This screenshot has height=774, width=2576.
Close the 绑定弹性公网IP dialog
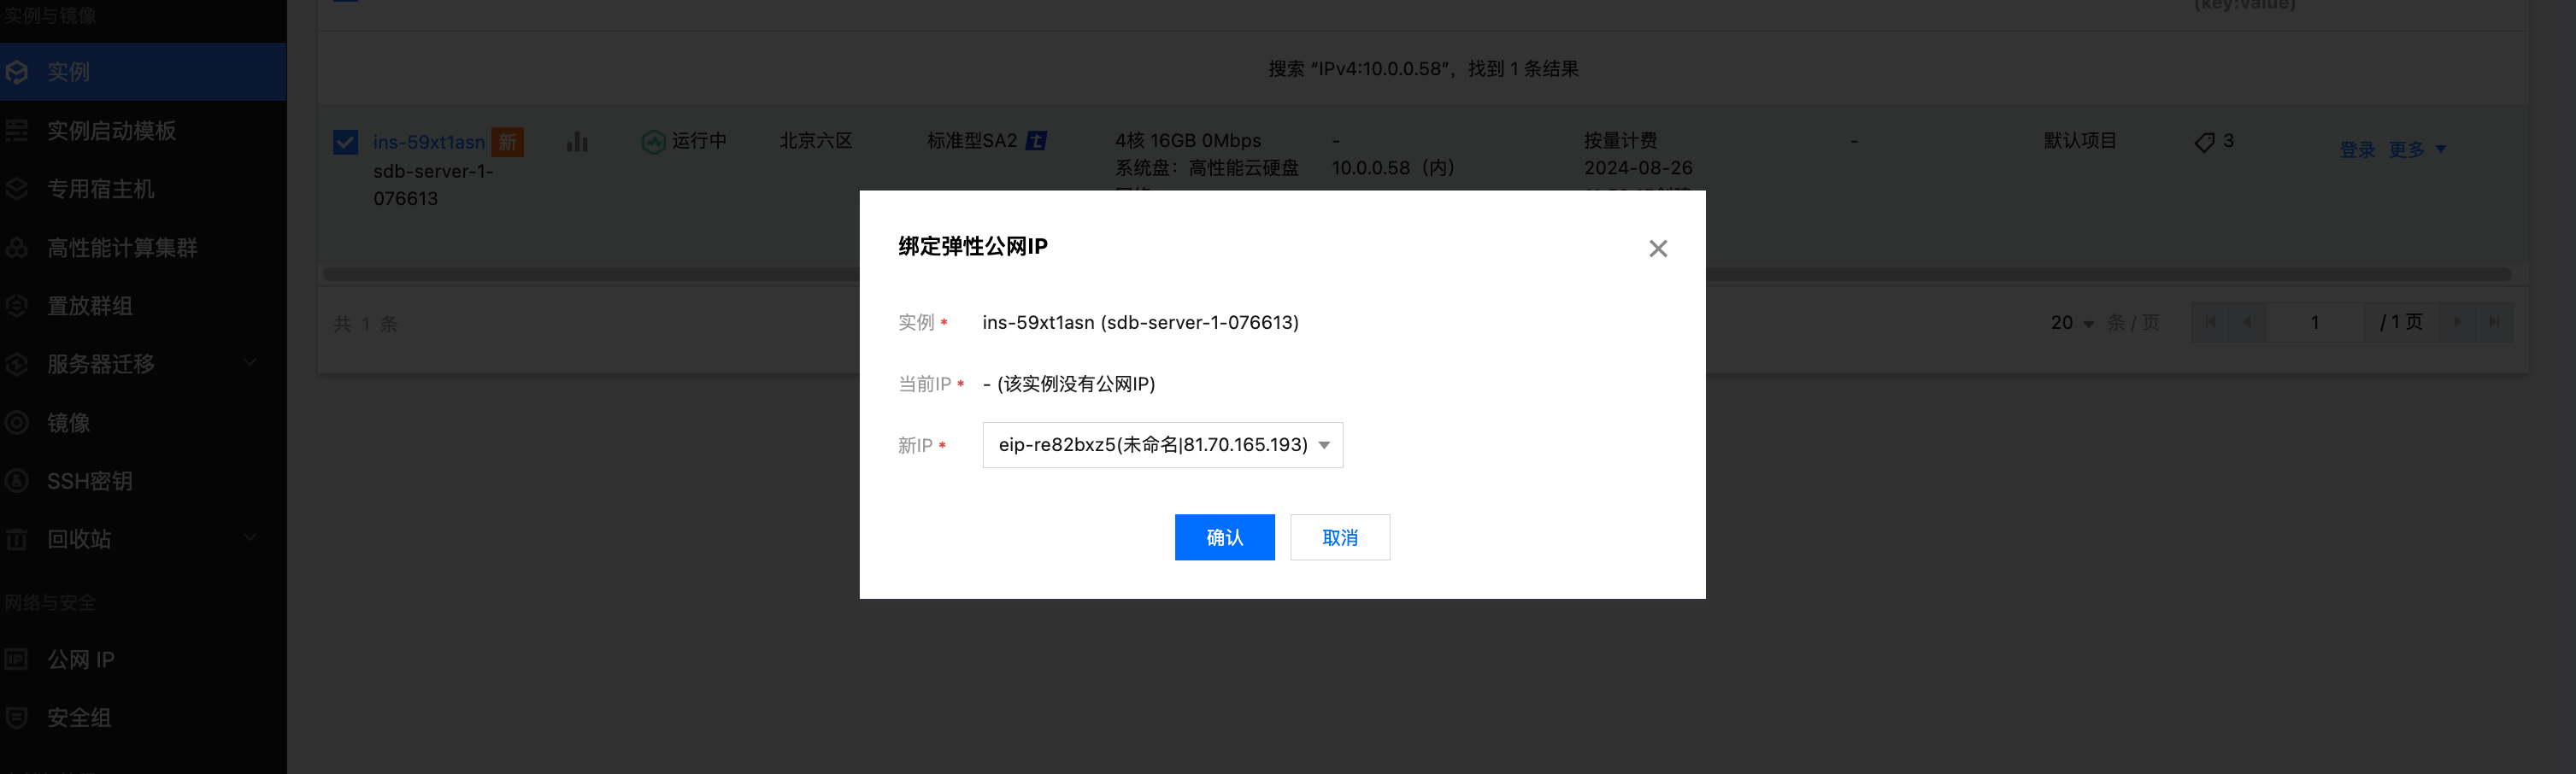tap(1657, 248)
